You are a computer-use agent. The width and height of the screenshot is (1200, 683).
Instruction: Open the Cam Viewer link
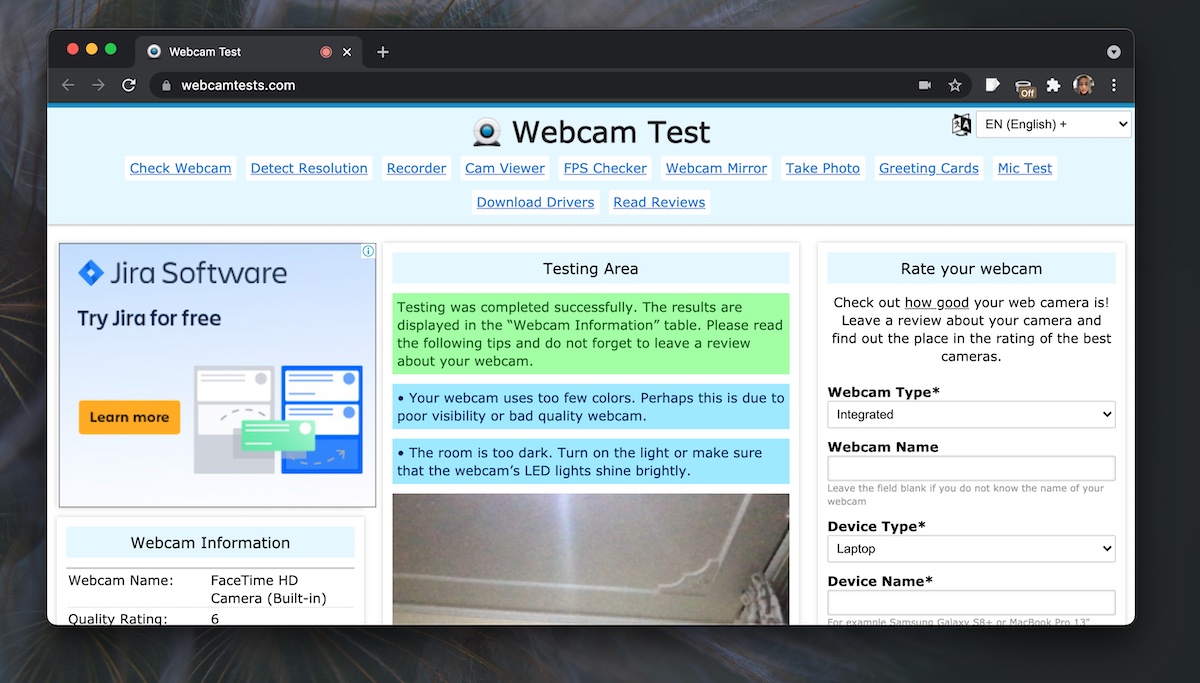505,168
